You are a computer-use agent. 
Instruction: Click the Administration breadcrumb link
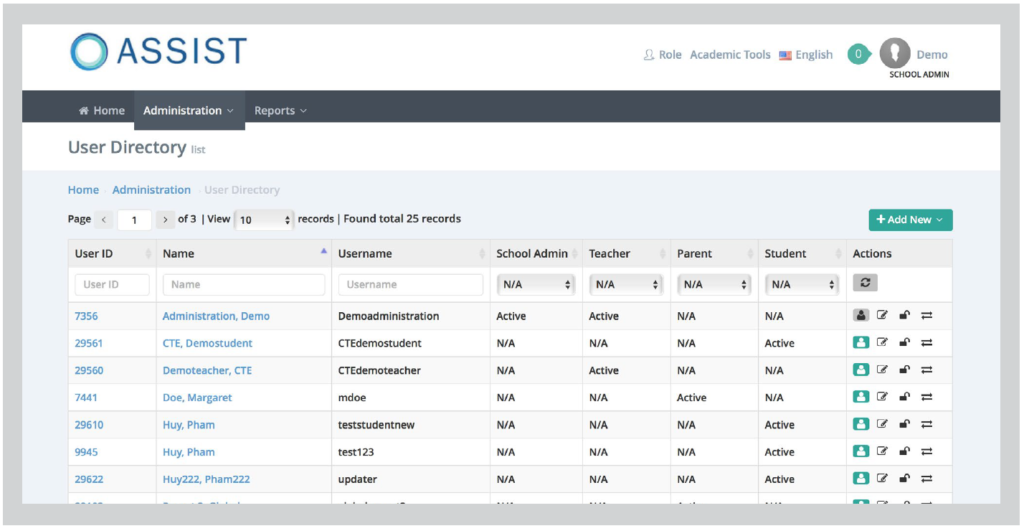(x=152, y=190)
